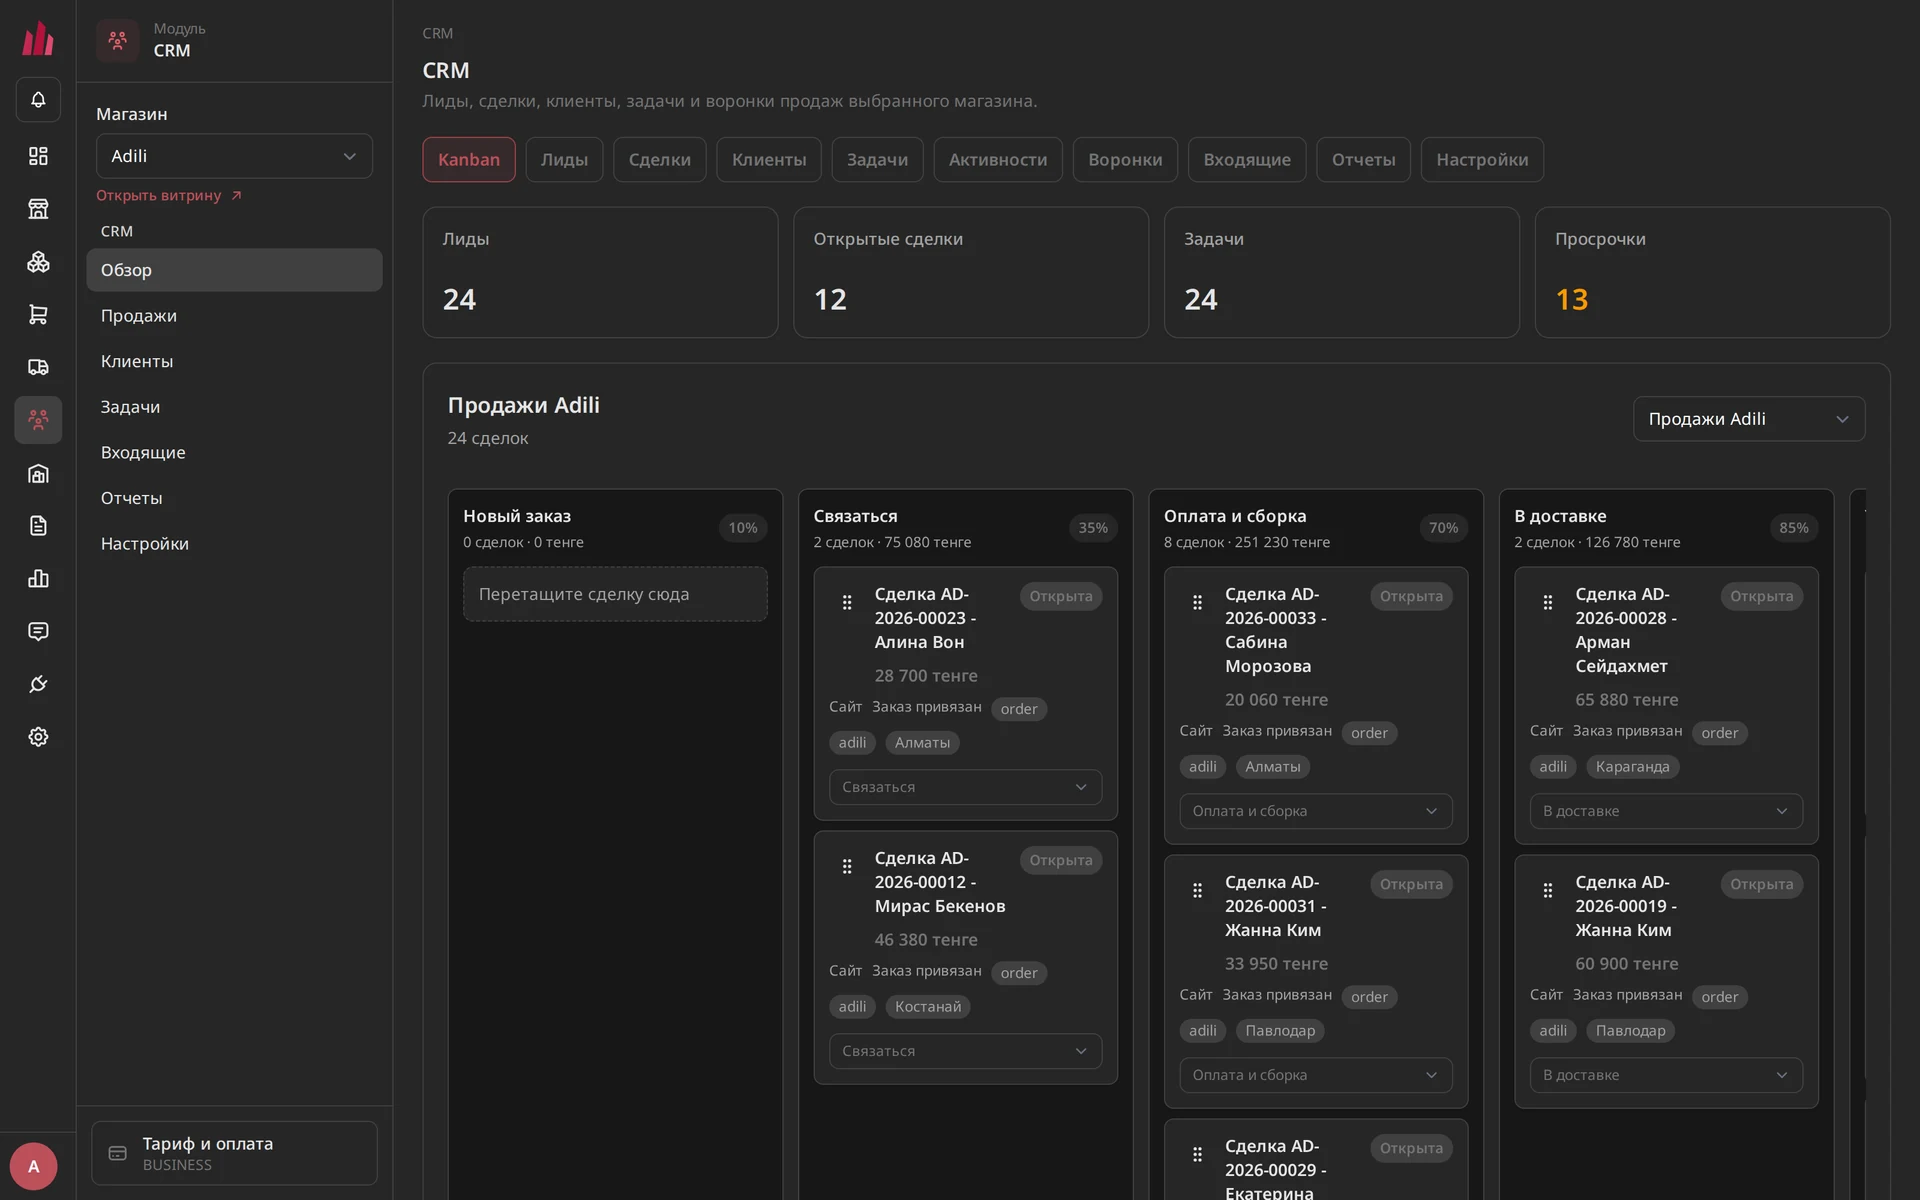Screen dimensions: 1920x1200
Task: Open notifications bell in the icon rail
Action: click(38, 100)
